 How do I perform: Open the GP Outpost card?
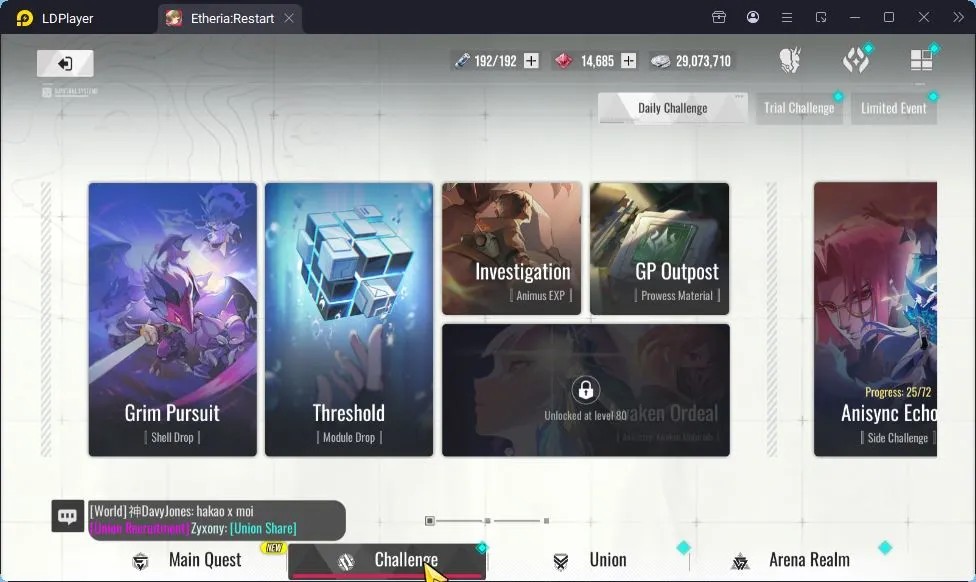click(660, 248)
